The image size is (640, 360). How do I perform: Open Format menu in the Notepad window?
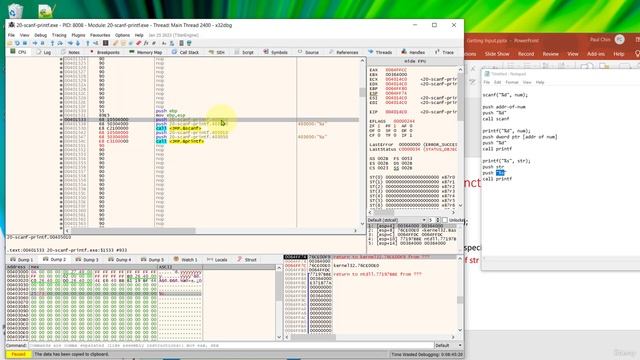click(x=512, y=82)
